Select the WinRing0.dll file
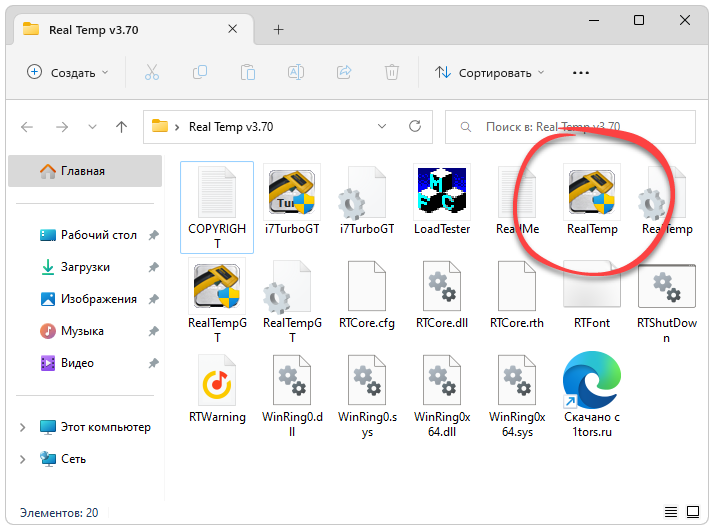 coord(292,396)
